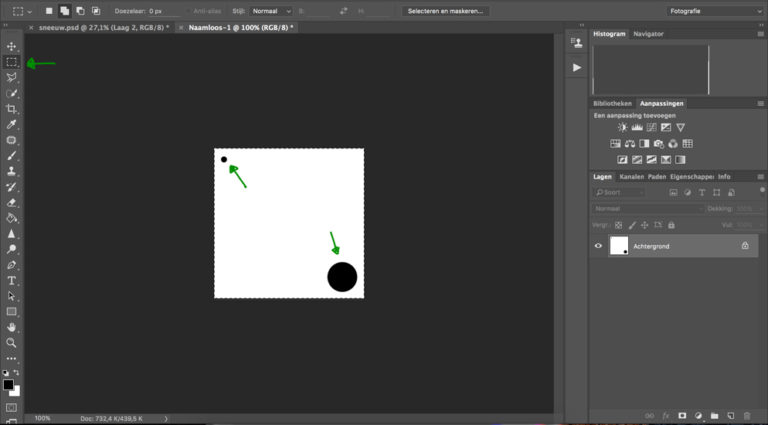Click the black foreground color swatch

pyautogui.click(x=8, y=385)
